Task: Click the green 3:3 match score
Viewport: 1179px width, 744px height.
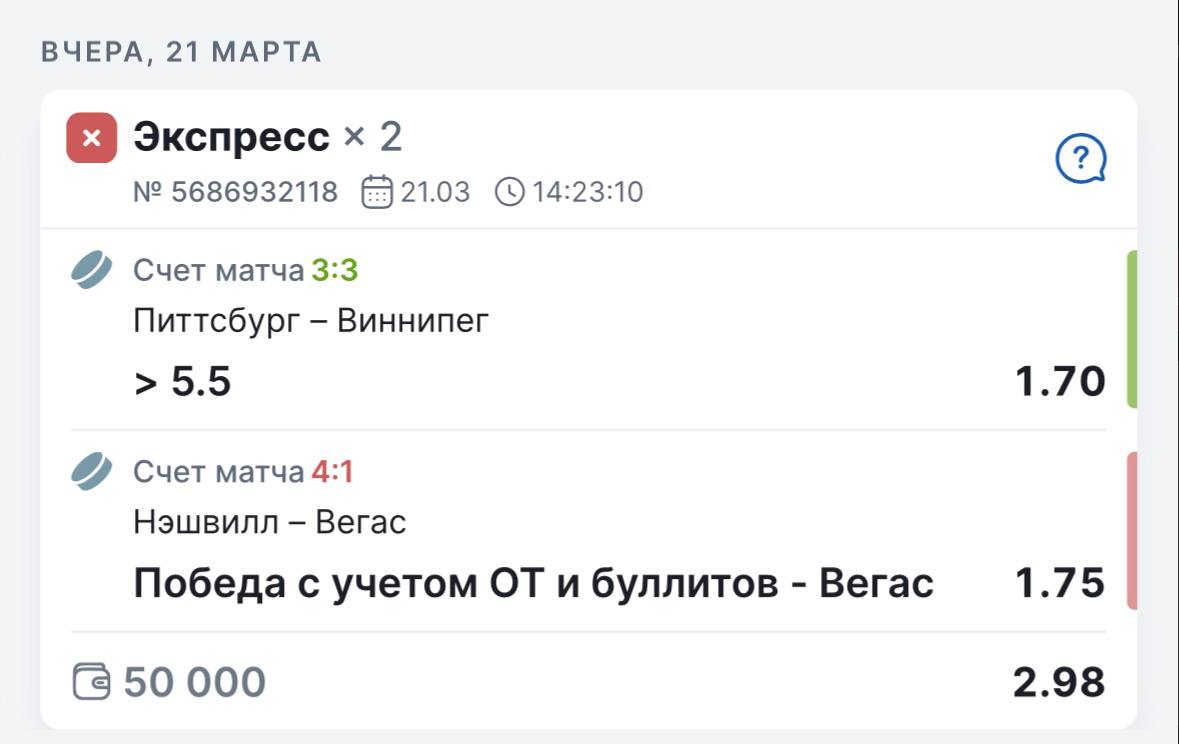Action: coord(334,270)
